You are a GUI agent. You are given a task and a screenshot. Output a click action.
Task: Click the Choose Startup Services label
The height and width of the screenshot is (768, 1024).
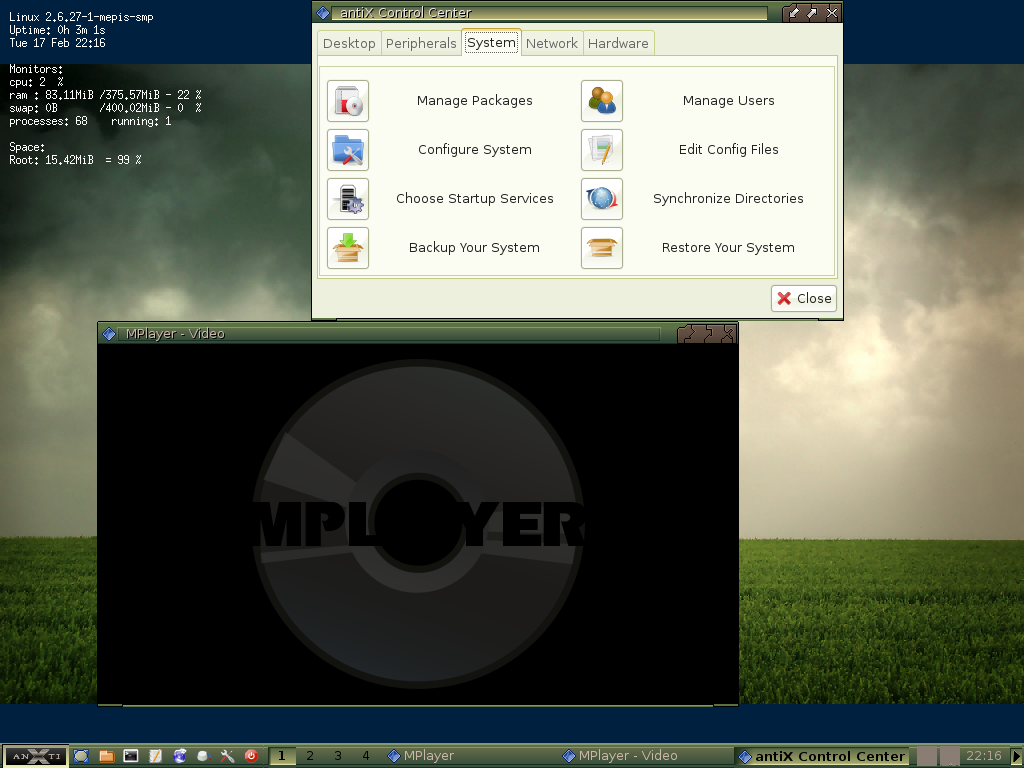point(475,199)
